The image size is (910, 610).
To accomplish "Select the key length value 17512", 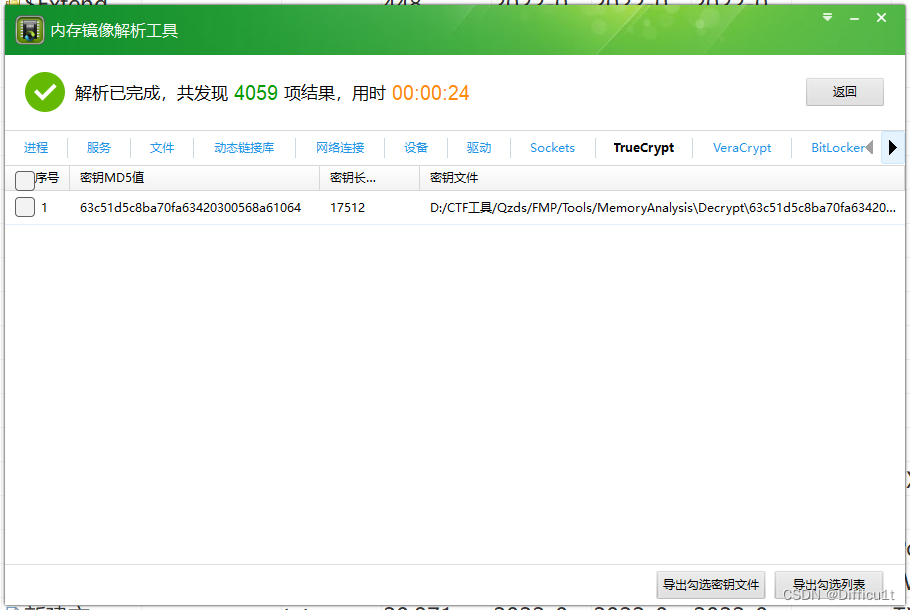I will tap(347, 207).
